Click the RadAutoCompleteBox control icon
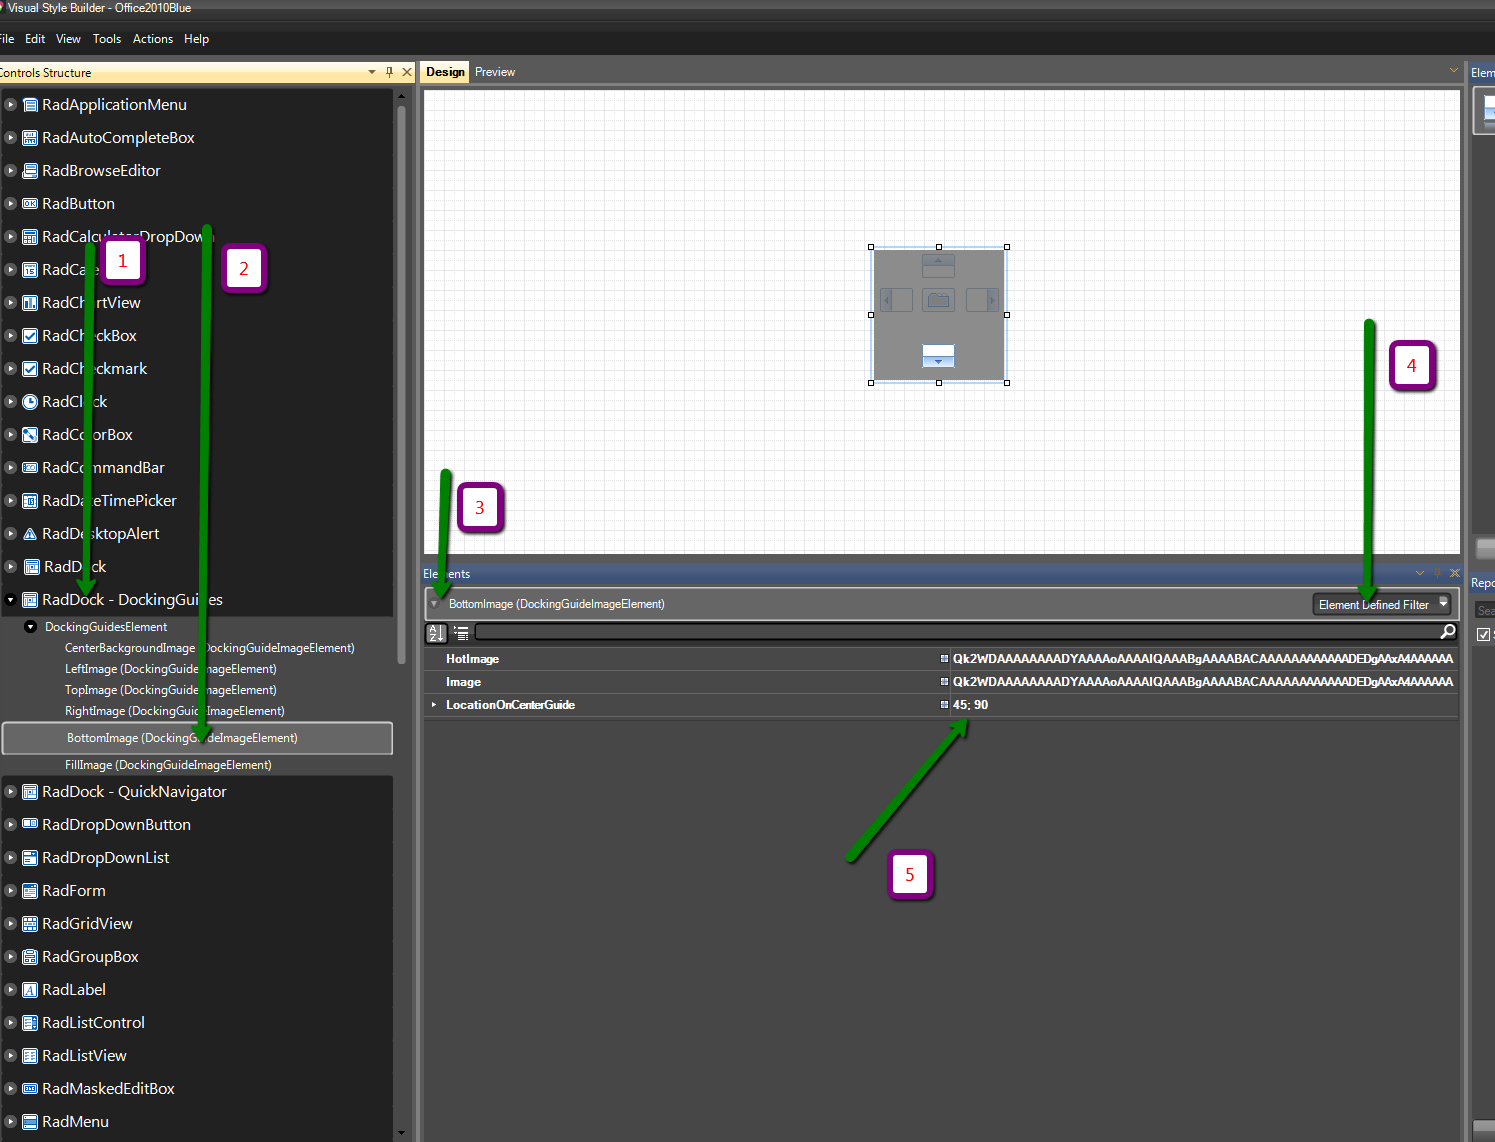Image resolution: width=1495 pixels, height=1142 pixels. [30, 138]
